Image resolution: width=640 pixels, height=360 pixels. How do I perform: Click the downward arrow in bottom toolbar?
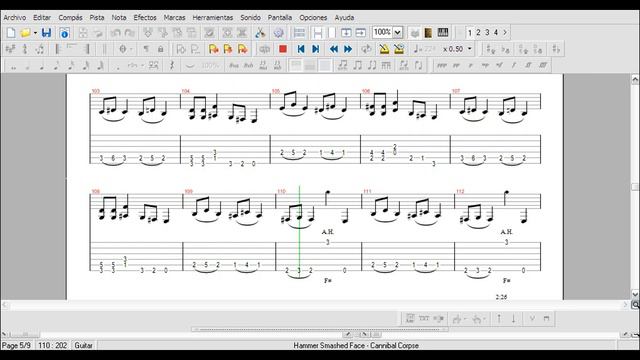click(513, 318)
